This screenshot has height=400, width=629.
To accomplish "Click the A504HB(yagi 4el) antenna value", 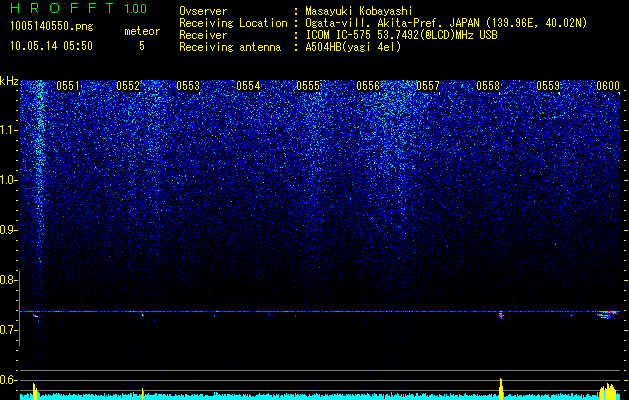I will point(353,47).
